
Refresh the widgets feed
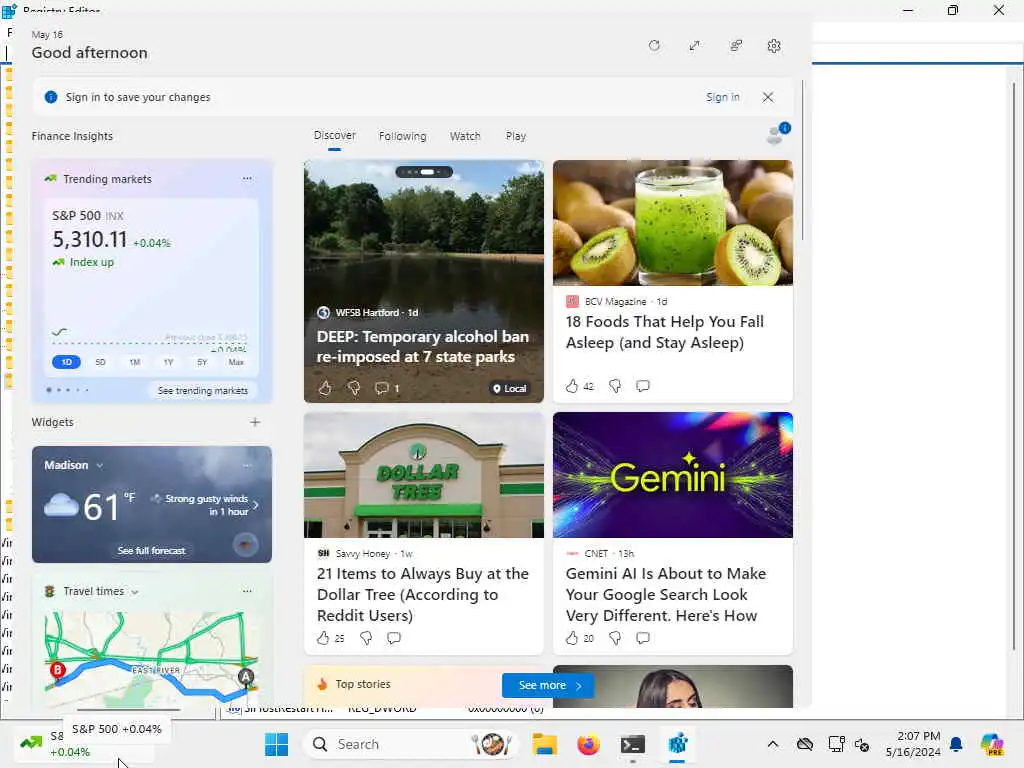(x=654, y=46)
